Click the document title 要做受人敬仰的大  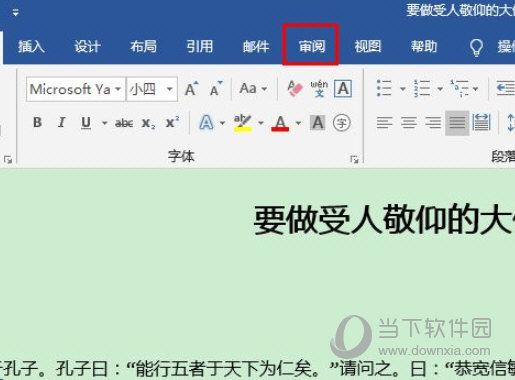click(384, 220)
